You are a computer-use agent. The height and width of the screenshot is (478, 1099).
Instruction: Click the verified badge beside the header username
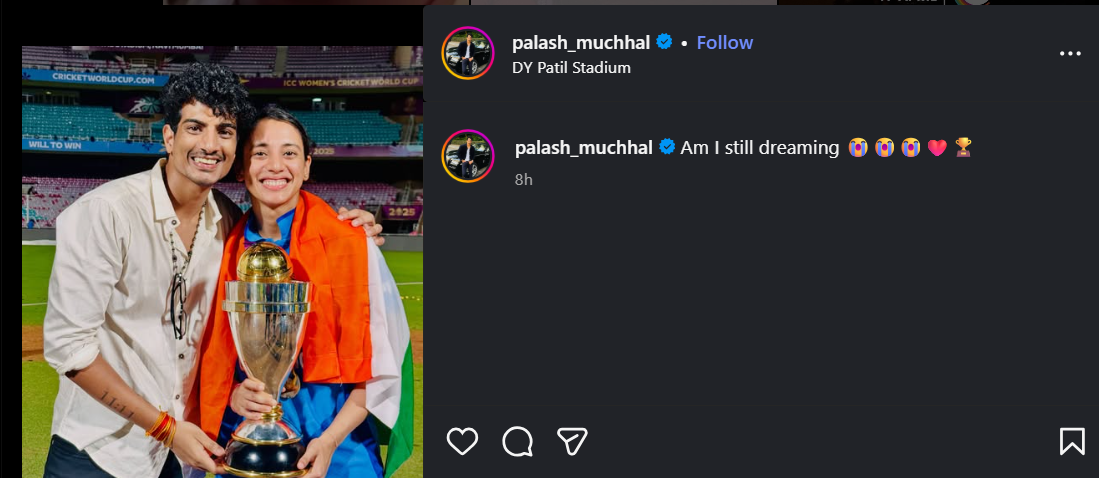[x=664, y=42]
